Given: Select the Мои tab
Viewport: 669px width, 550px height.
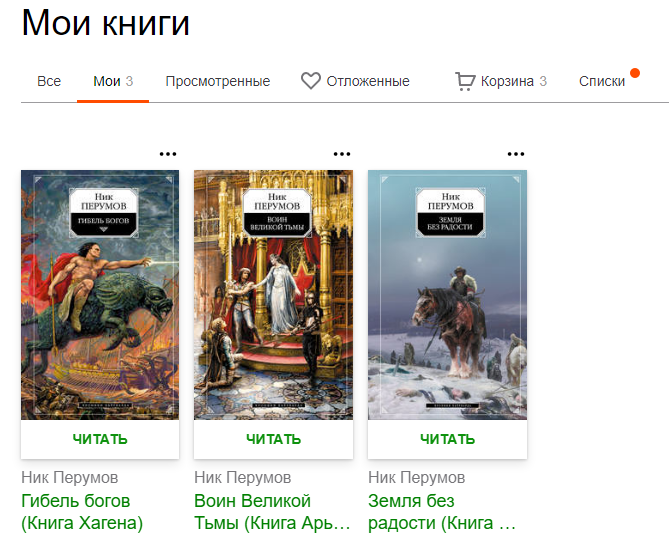Looking at the screenshot, I should 113,81.
